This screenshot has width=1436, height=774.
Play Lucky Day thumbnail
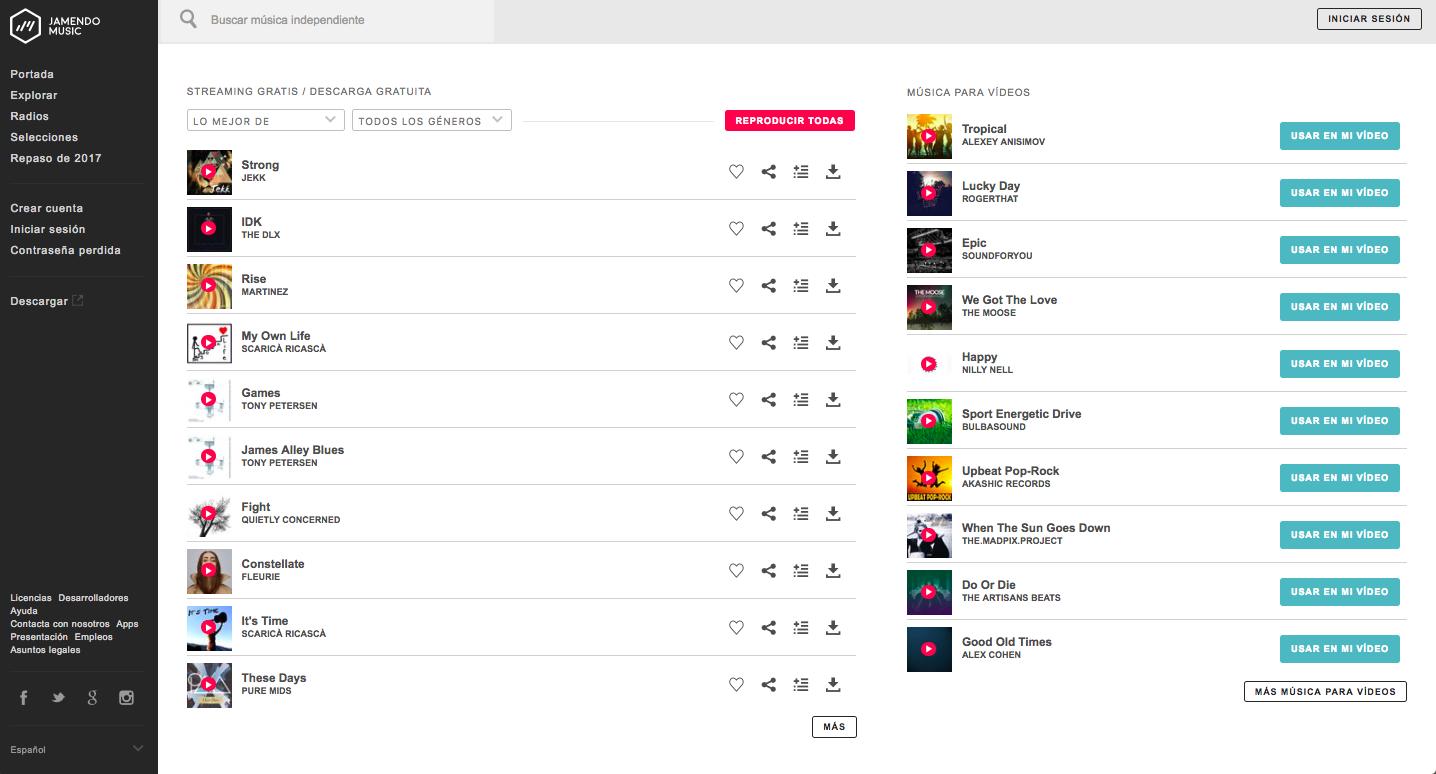coord(929,193)
